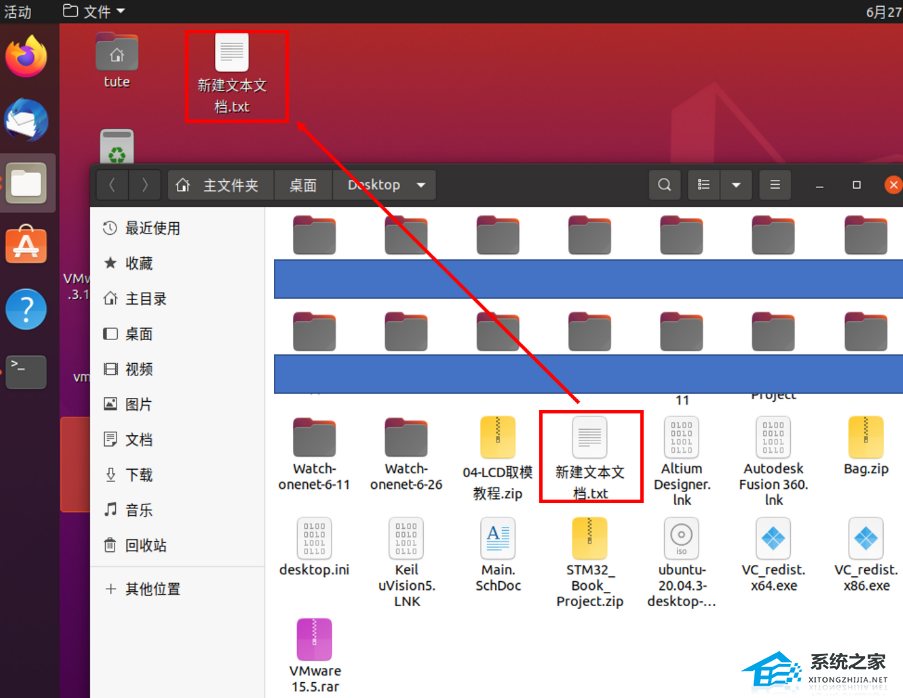Select Keil uVision5.LNK file
Image resolution: width=903 pixels, height=698 pixels.
(x=407, y=562)
